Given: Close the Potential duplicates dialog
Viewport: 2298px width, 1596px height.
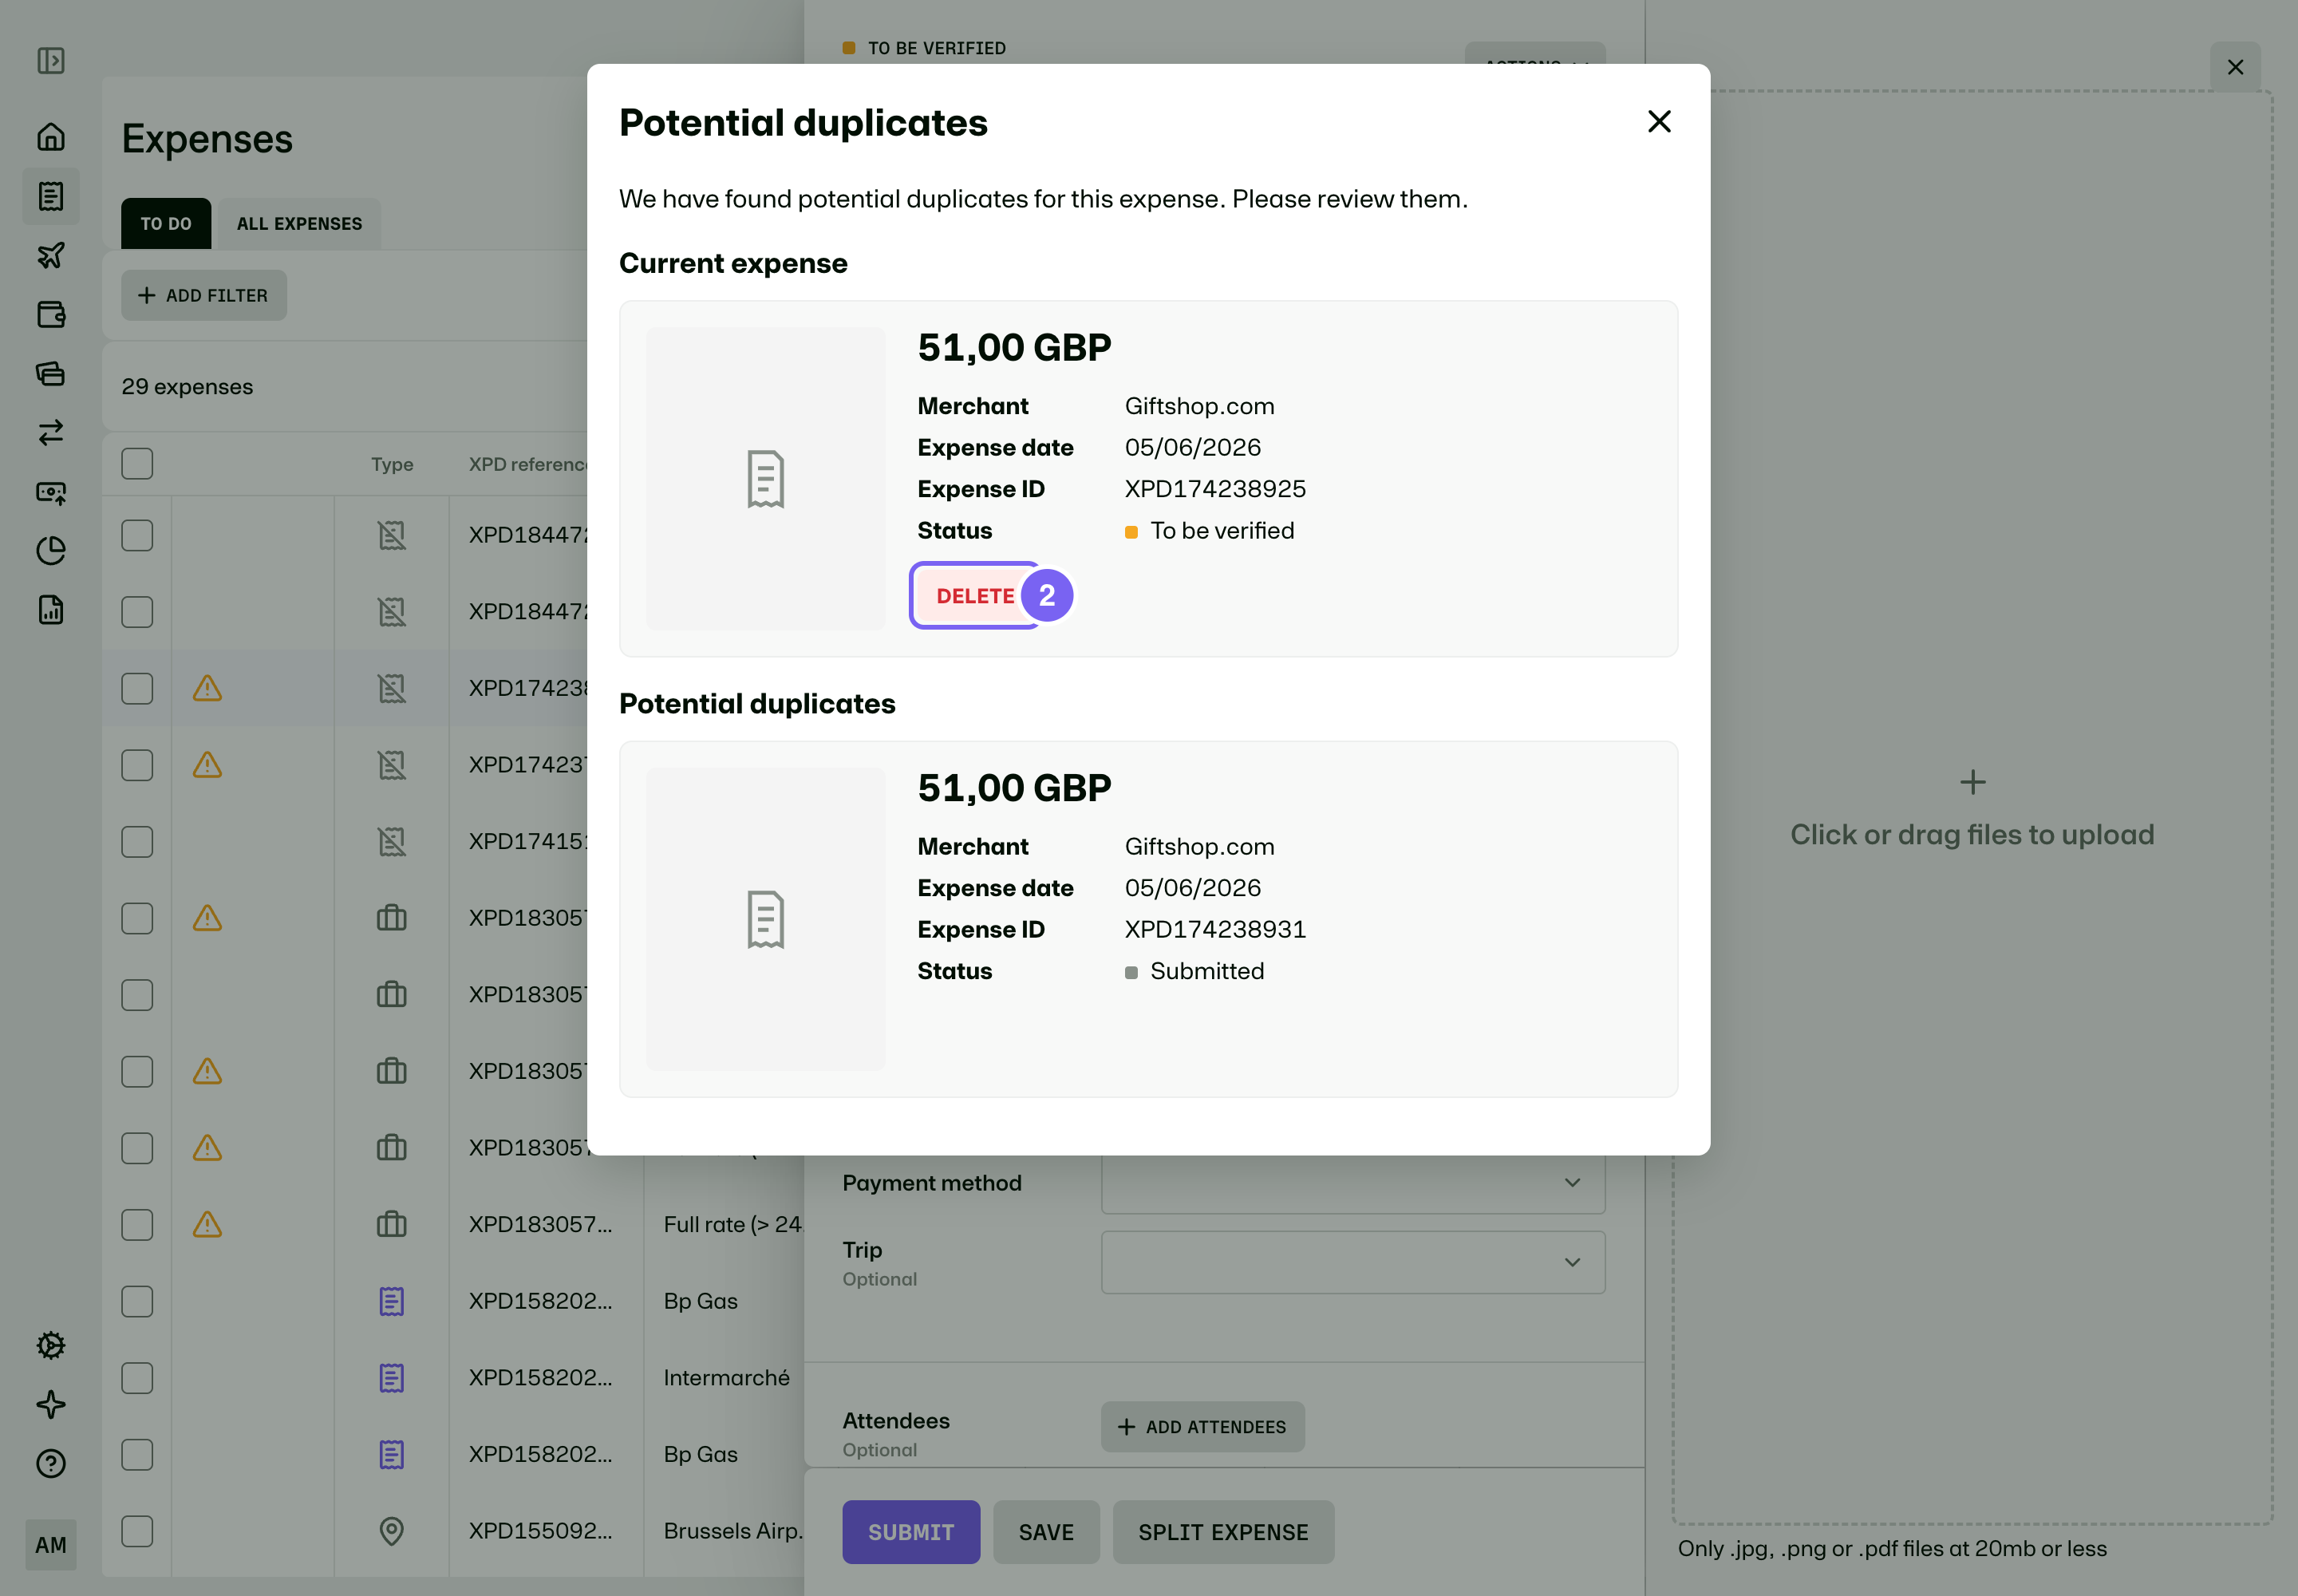Looking at the screenshot, I should pos(1659,121).
